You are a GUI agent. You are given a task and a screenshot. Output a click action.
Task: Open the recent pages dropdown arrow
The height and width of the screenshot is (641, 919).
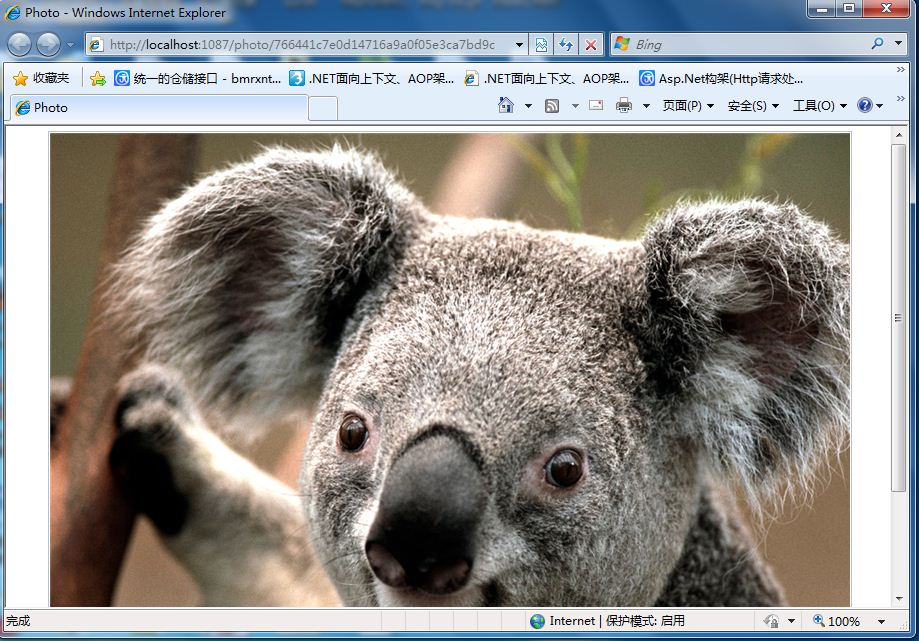coord(70,45)
